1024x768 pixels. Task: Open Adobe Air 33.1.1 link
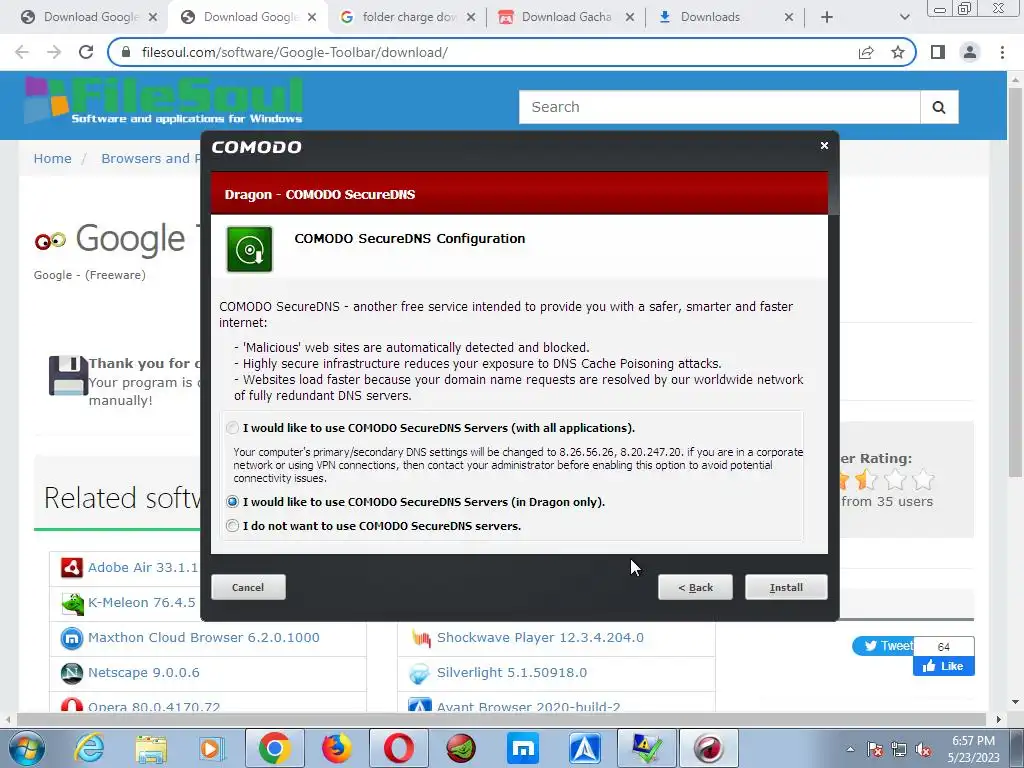[x=142, y=568]
